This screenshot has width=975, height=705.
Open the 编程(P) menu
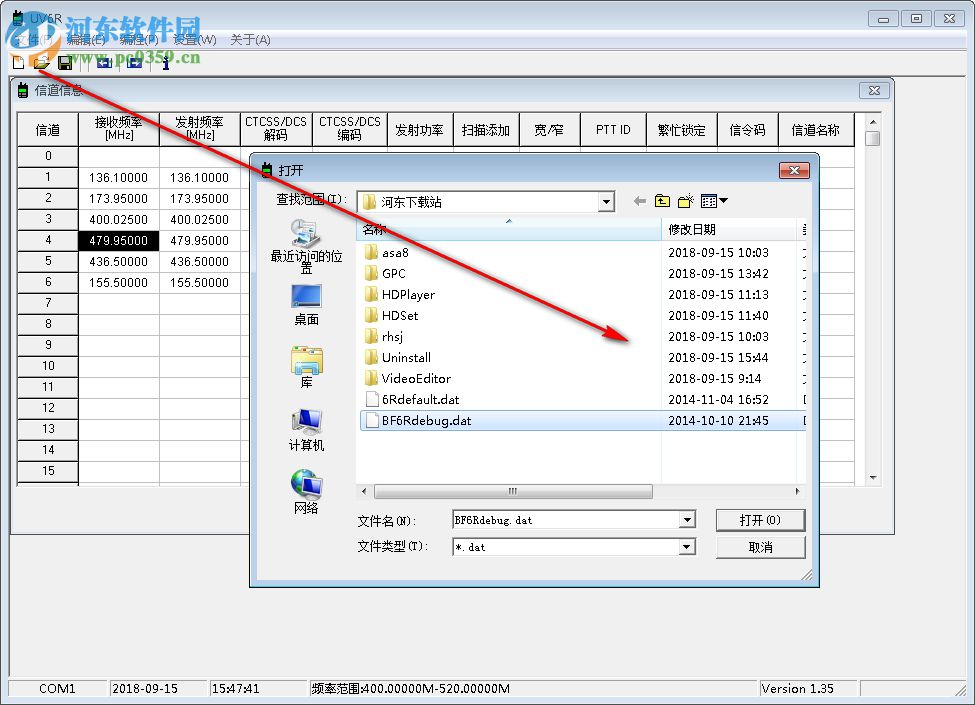click(x=139, y=40)
